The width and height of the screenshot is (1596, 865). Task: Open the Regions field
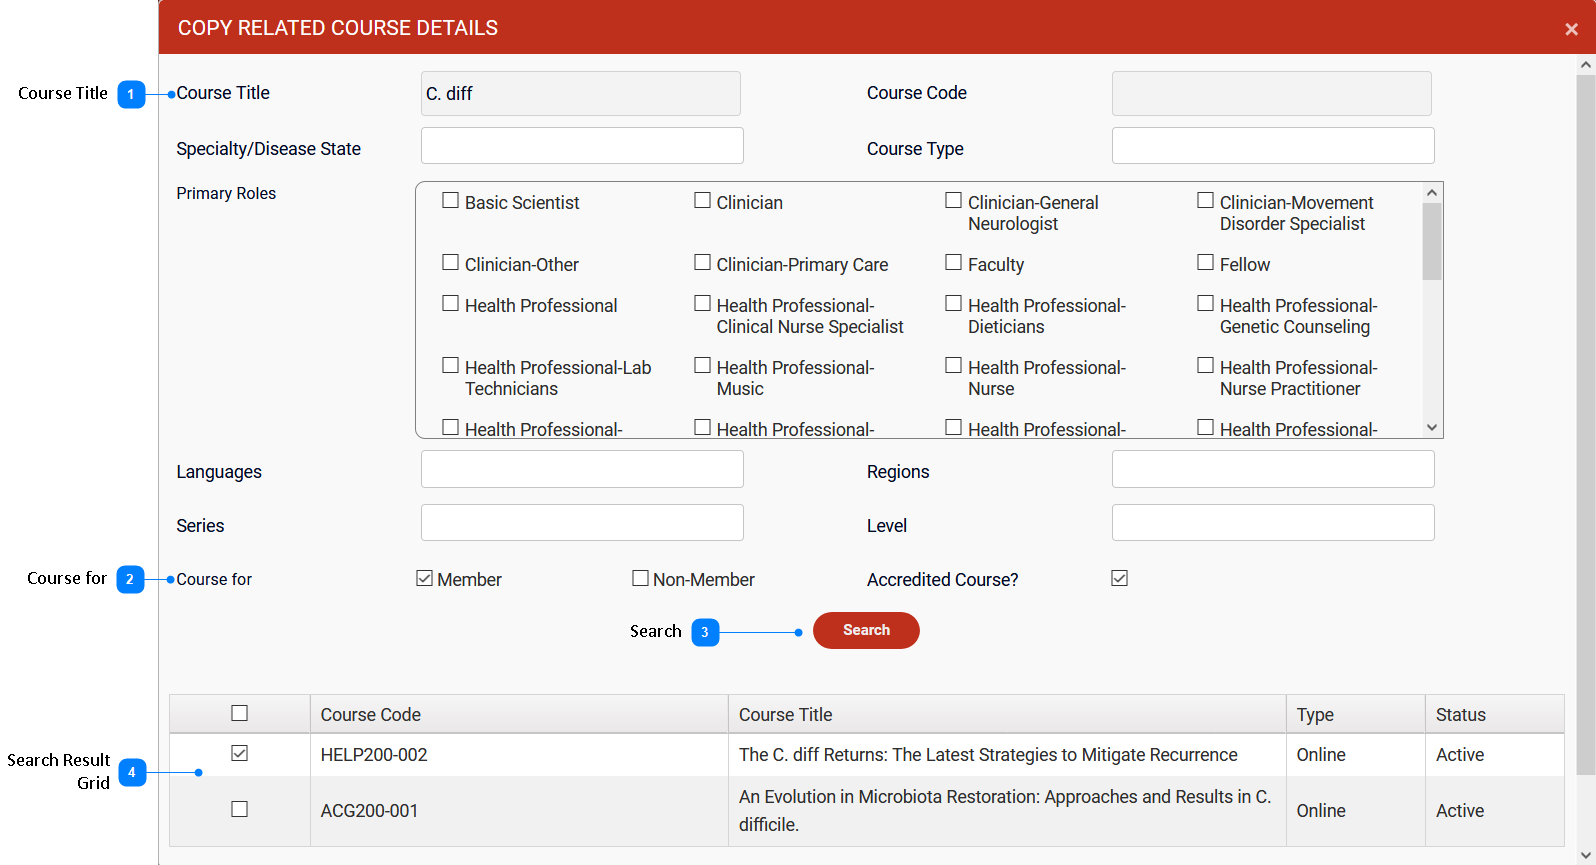point(1273,469)
